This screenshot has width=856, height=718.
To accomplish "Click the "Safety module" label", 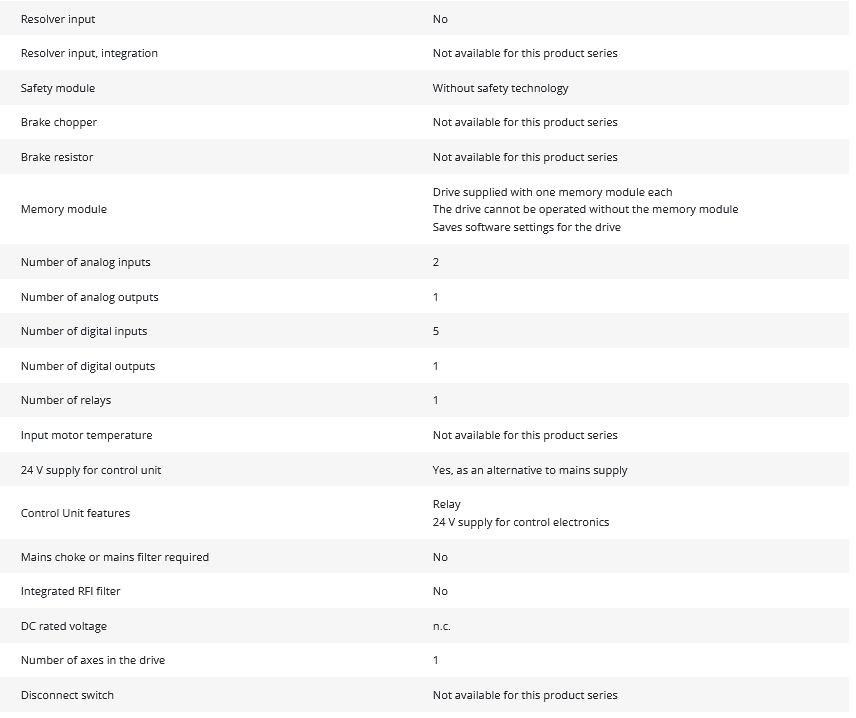I will click(58, 88).
